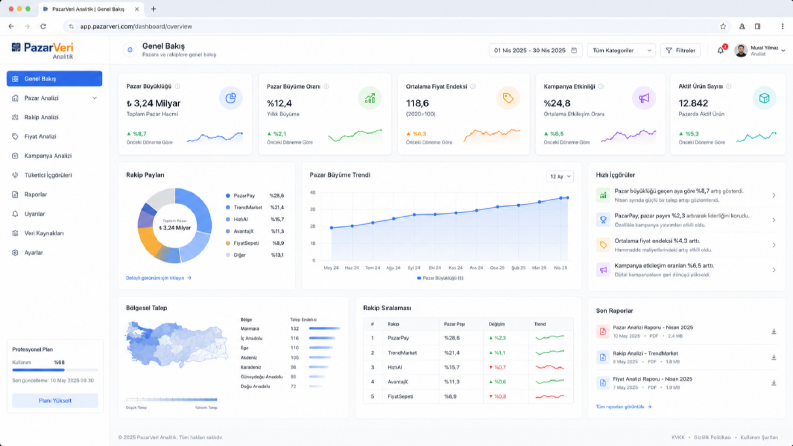Open Ayarlar in the sidebar
Image resolution: width=793 pixels, height=446 pixels.
(54, 252)
